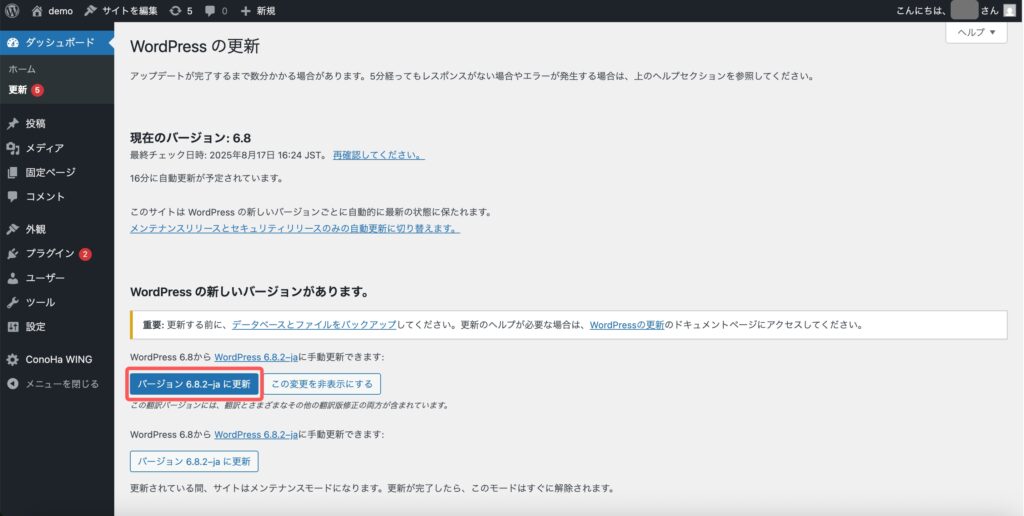Click second WordPress 6.8.2–ja version link
The height and width of the screenshot is (516, 1024).
(x=256, y=434)
